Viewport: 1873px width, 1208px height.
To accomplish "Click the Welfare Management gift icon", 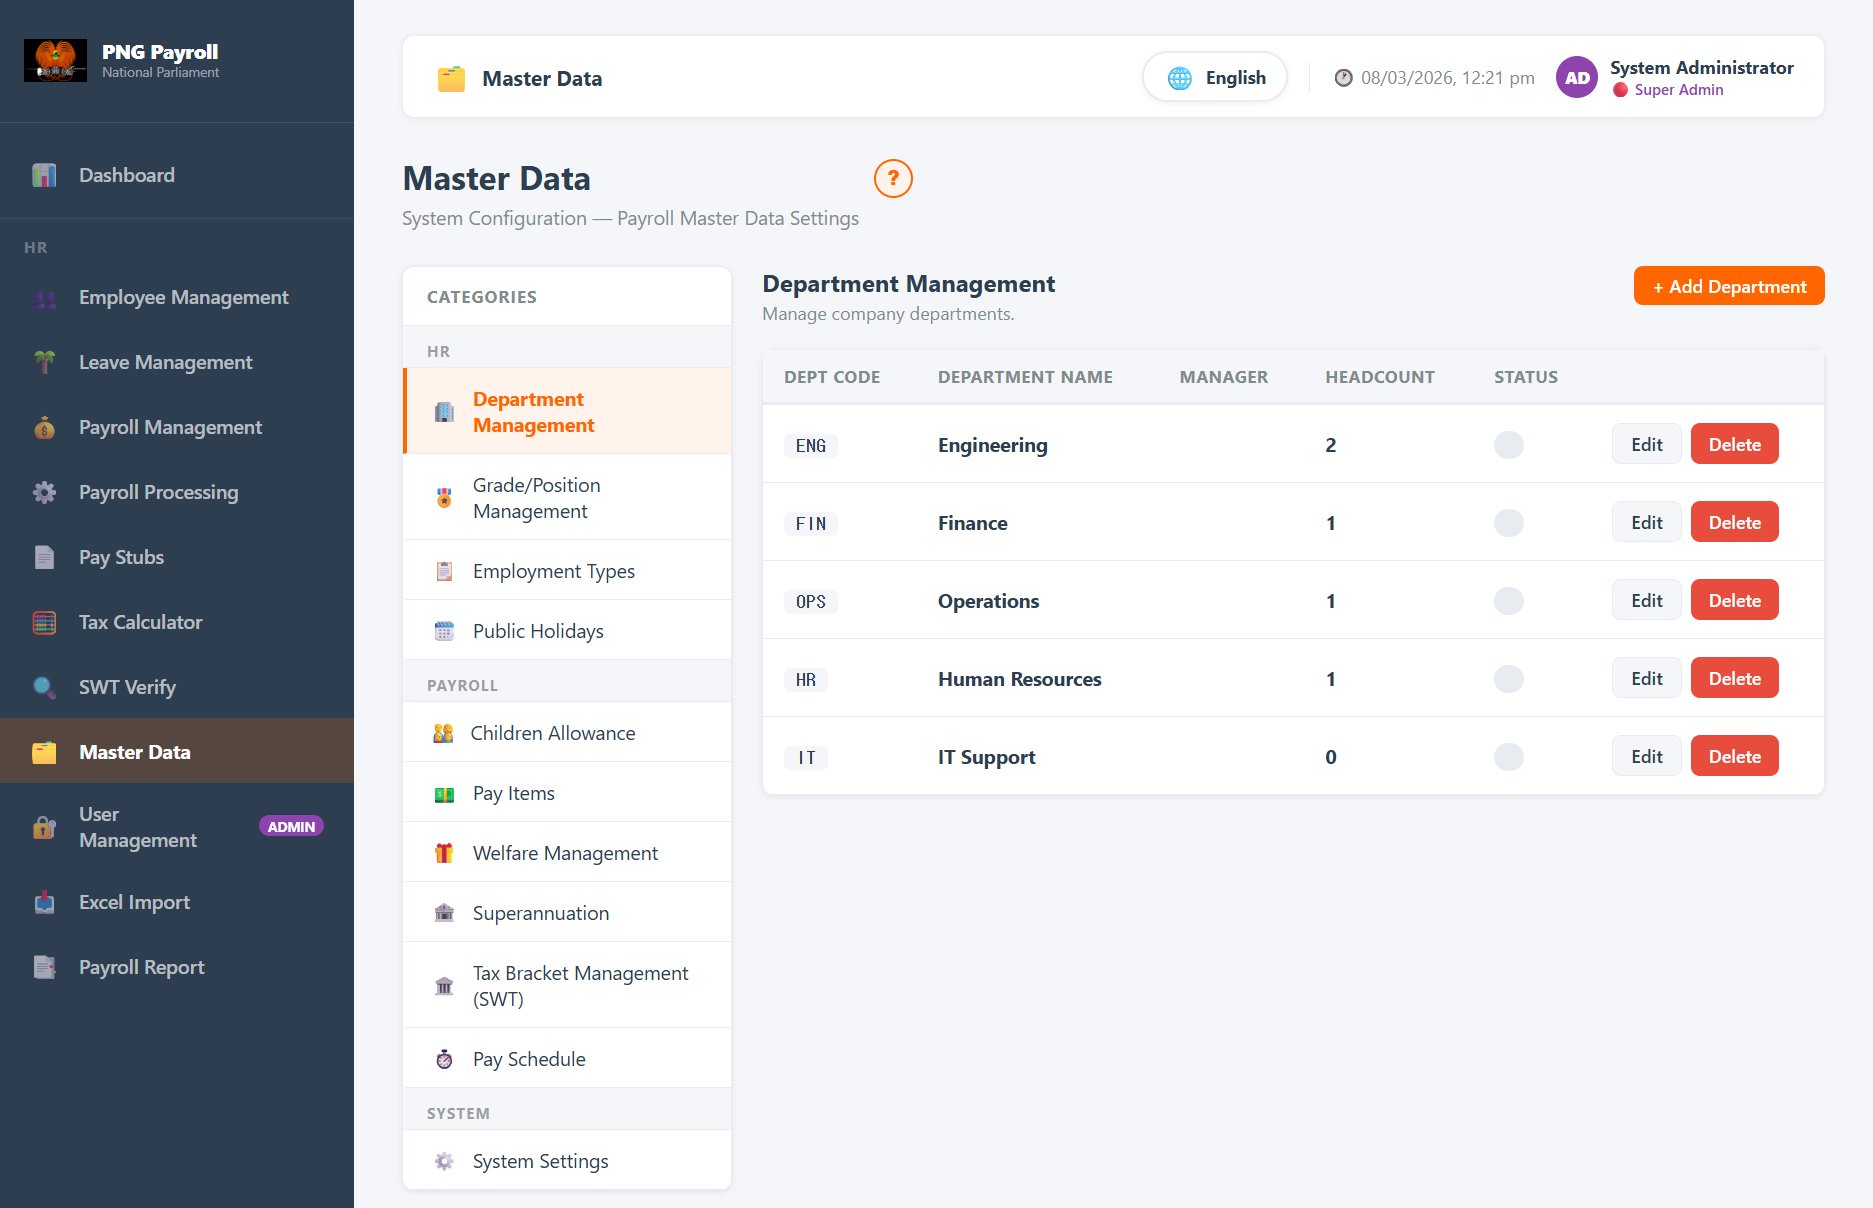I will [x=444, y=853].
